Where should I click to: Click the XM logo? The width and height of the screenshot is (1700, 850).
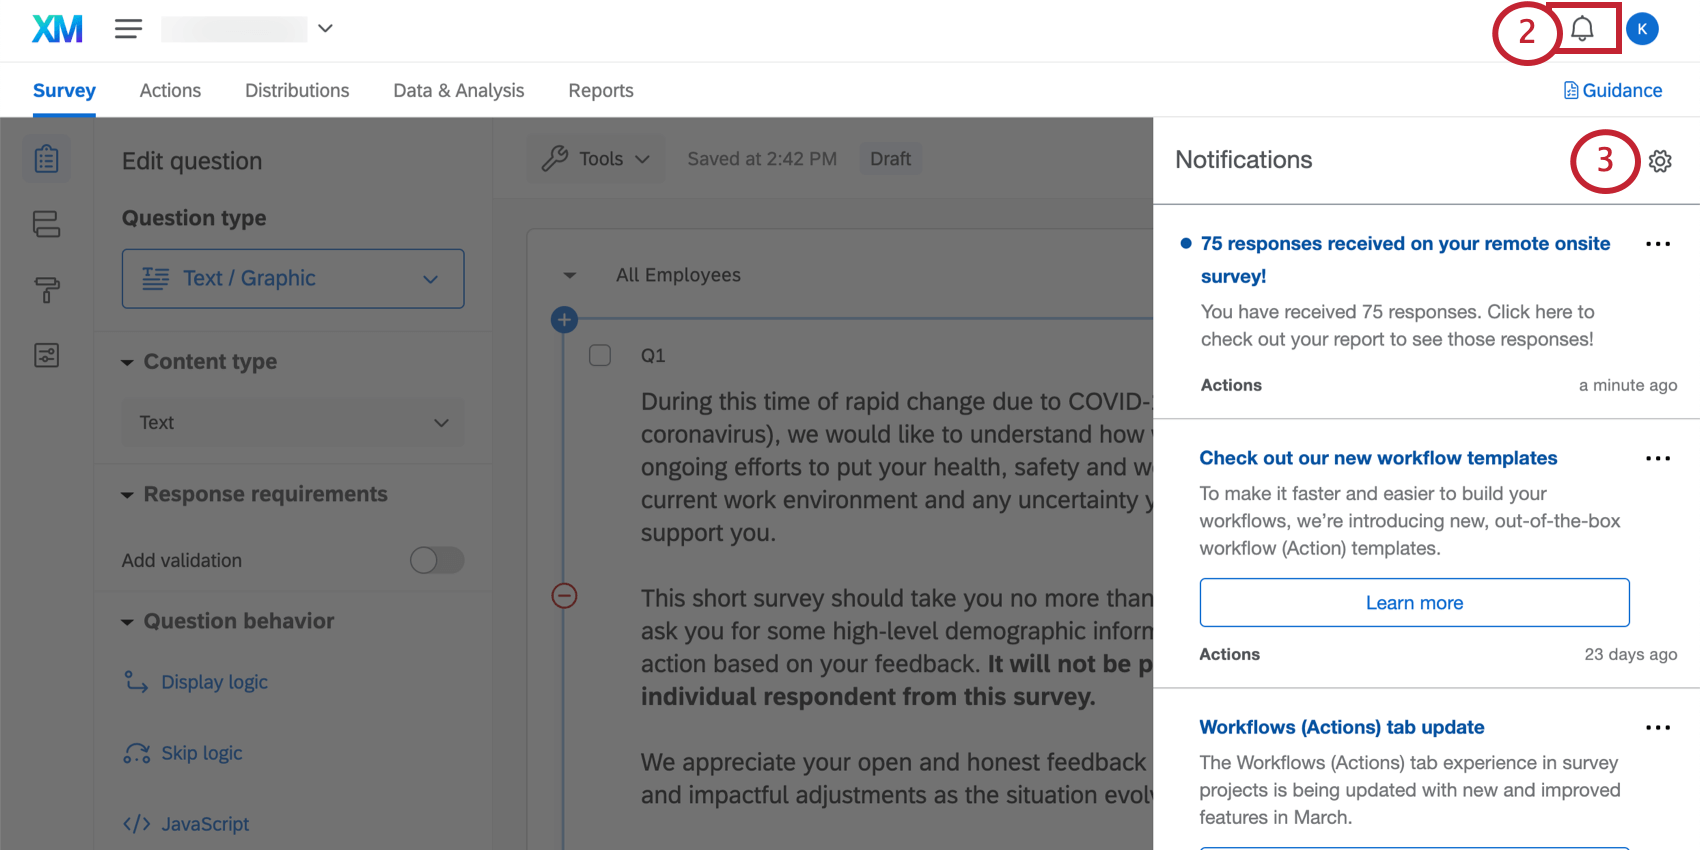click(x=57, y=29)
